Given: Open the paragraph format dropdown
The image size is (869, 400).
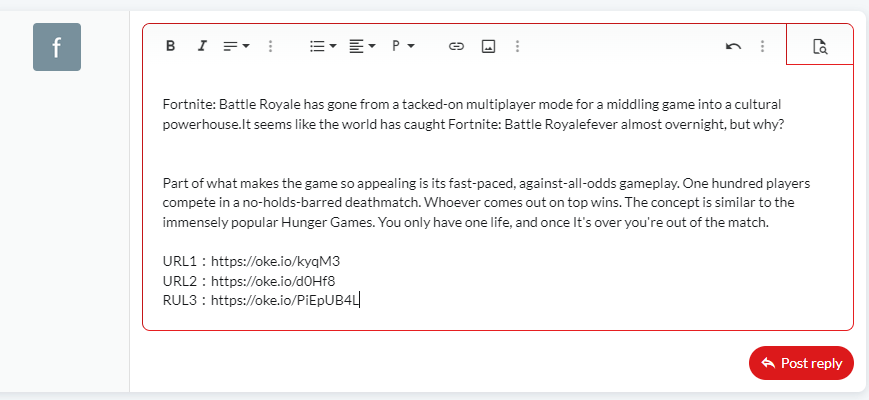Looking at the screenshot, I should point(403,46).
